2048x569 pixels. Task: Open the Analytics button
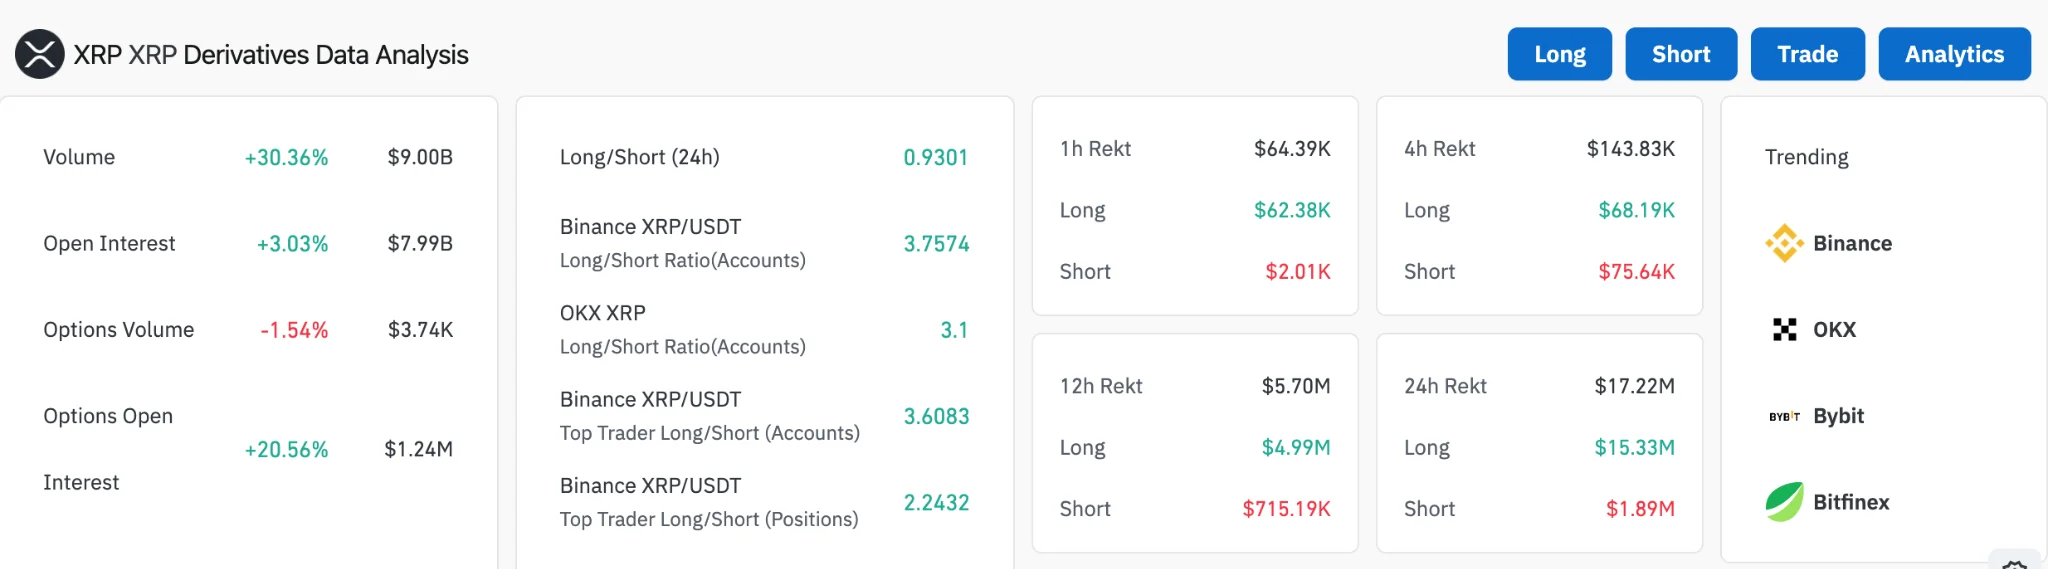1954,54
